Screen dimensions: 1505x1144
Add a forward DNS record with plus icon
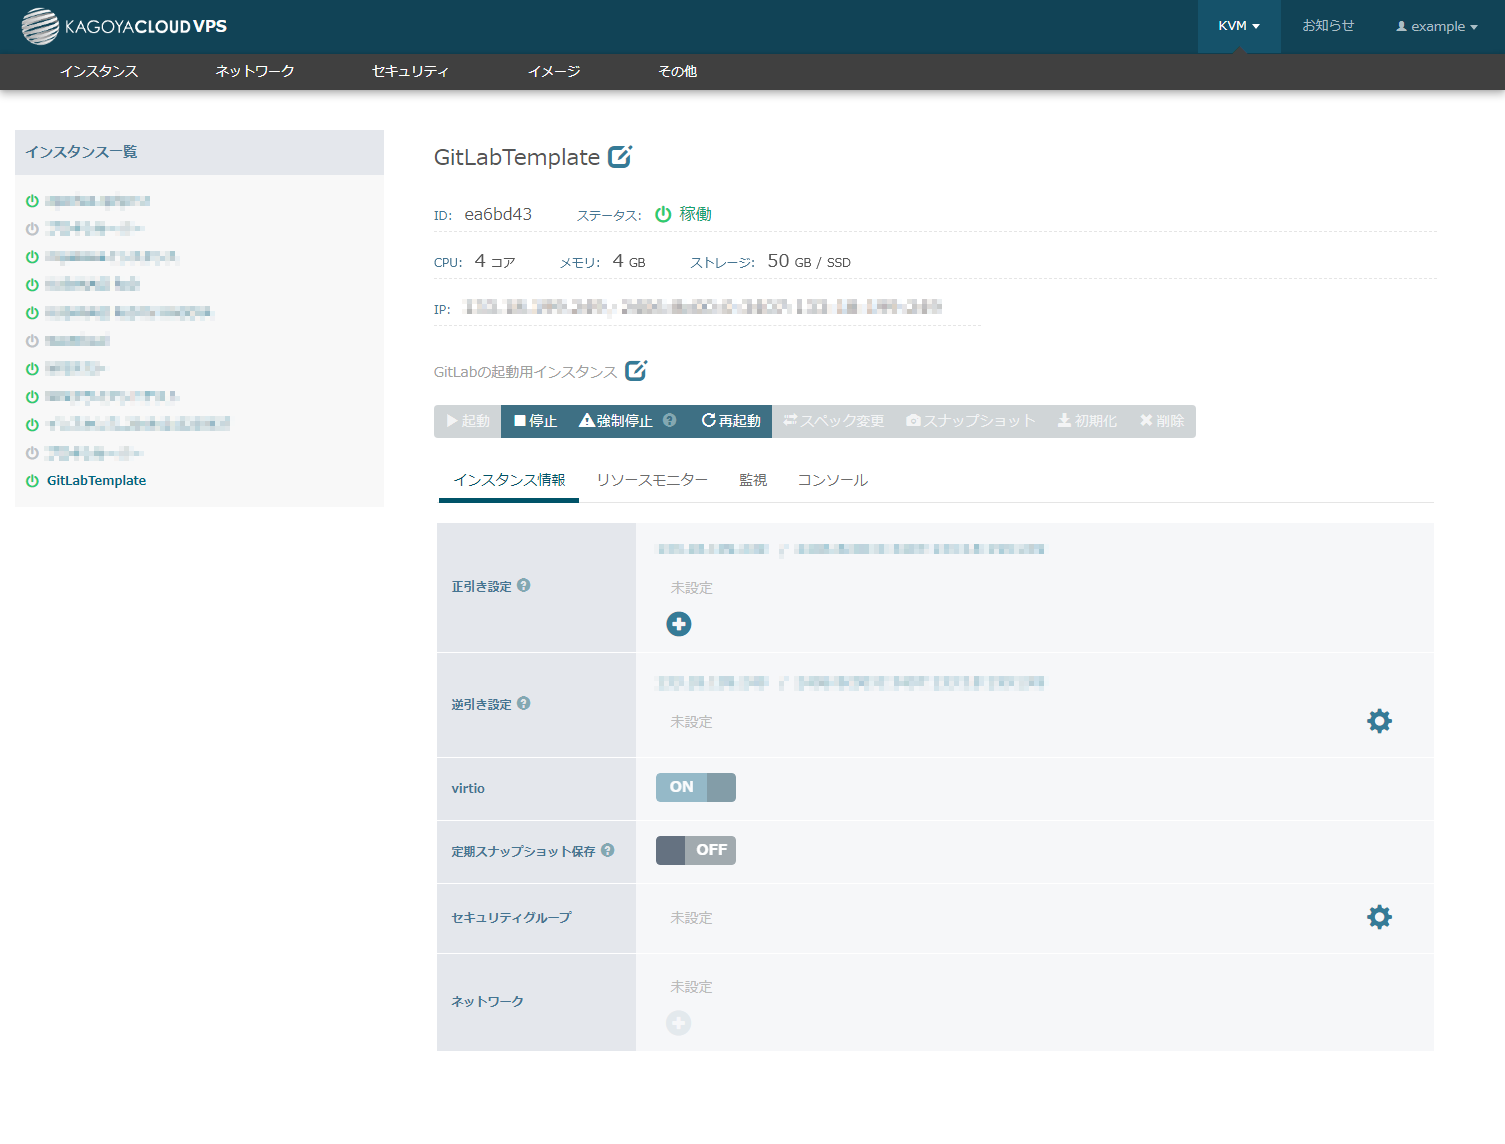point(678,624)
